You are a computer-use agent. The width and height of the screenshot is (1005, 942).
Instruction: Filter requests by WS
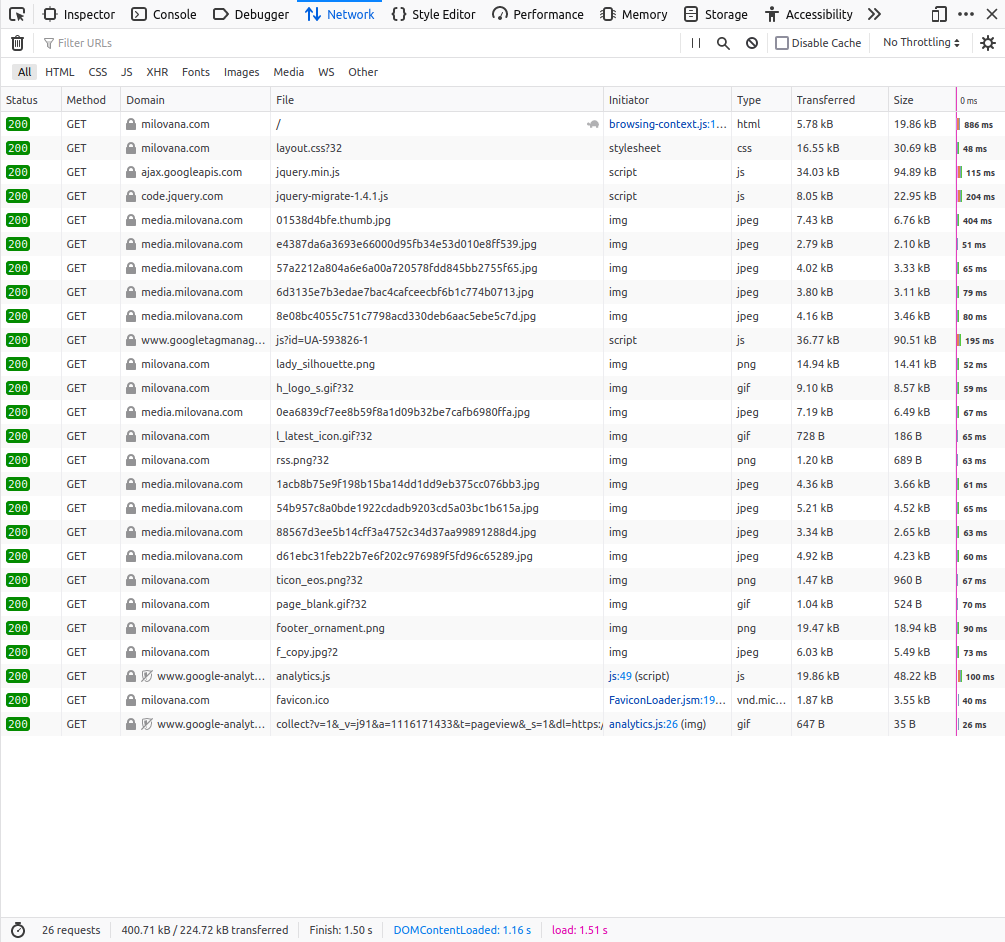click(326, 72)
